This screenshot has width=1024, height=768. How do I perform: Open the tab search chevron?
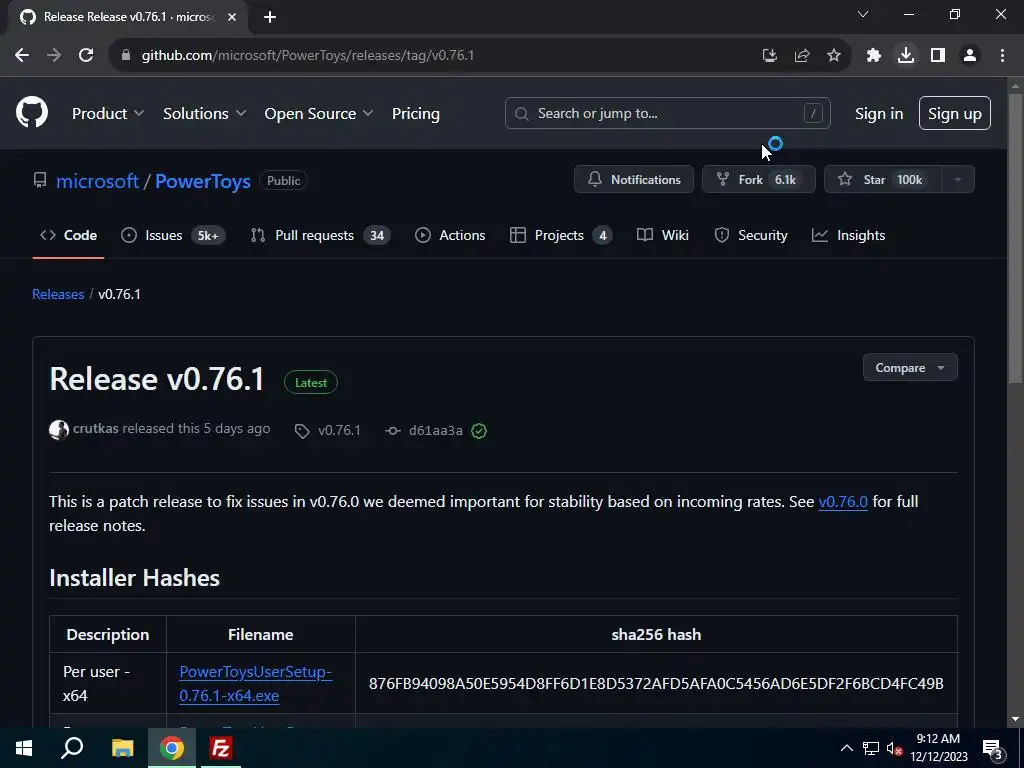[x=863, y=14]
